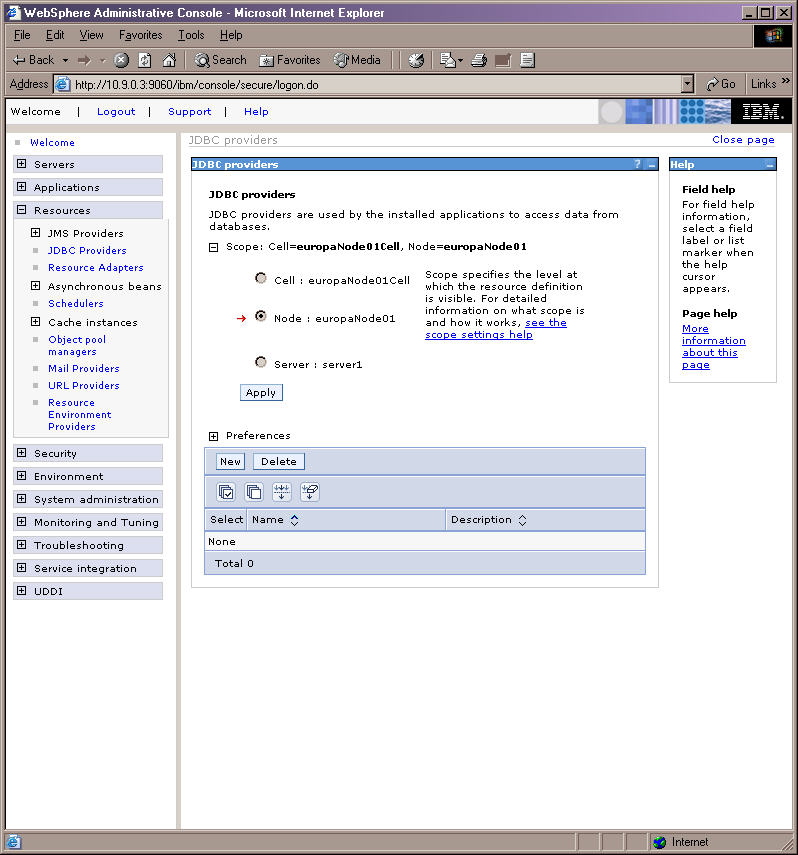Open the JDBC Providers navigation link
The image size is (798, 855).
(87, 250)
